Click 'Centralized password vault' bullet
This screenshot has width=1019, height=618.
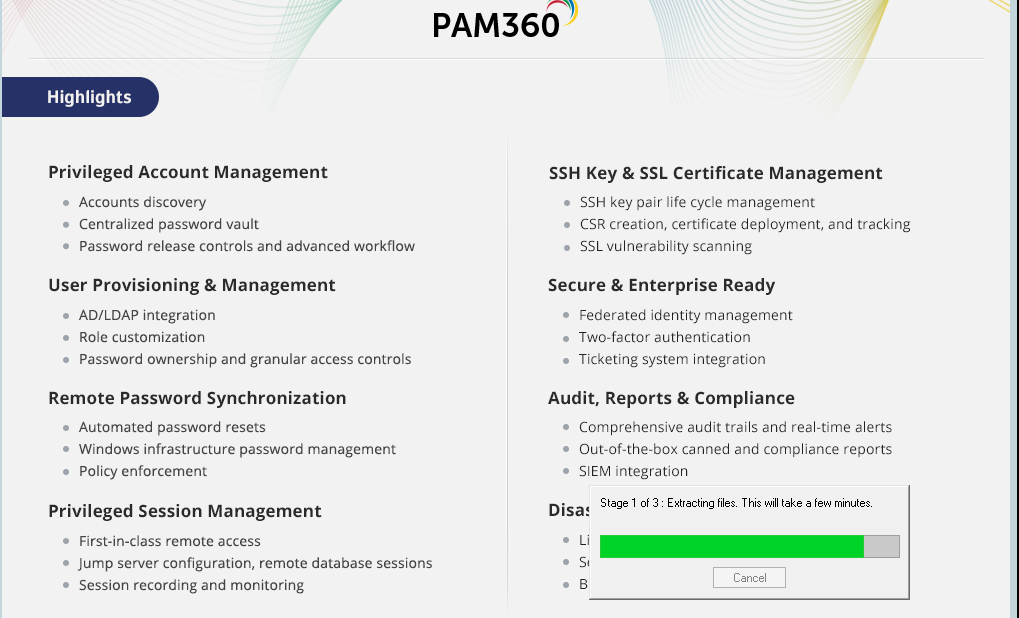(169, 224)
